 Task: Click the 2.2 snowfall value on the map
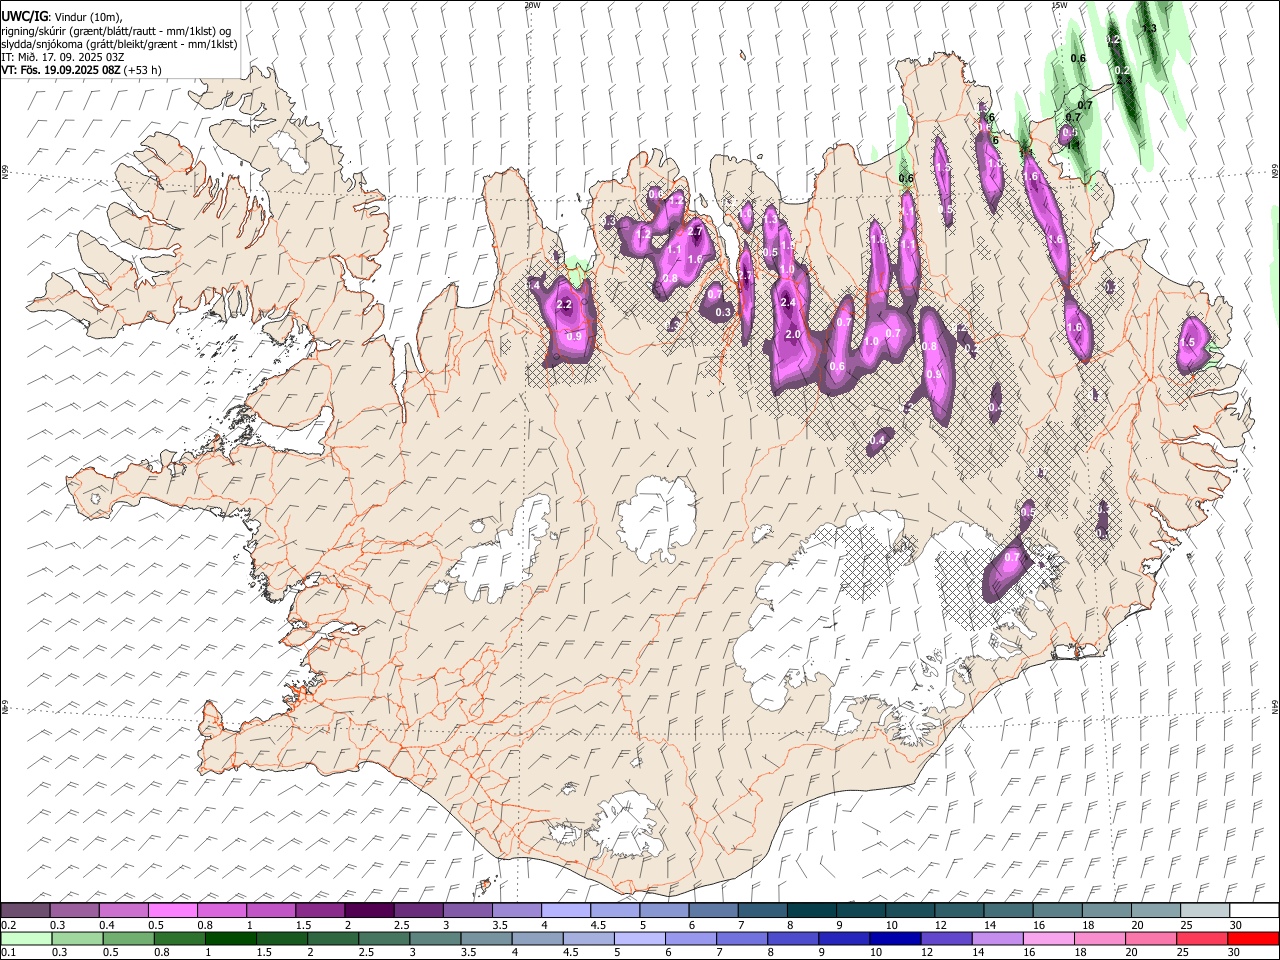click(x=564, y=304)
